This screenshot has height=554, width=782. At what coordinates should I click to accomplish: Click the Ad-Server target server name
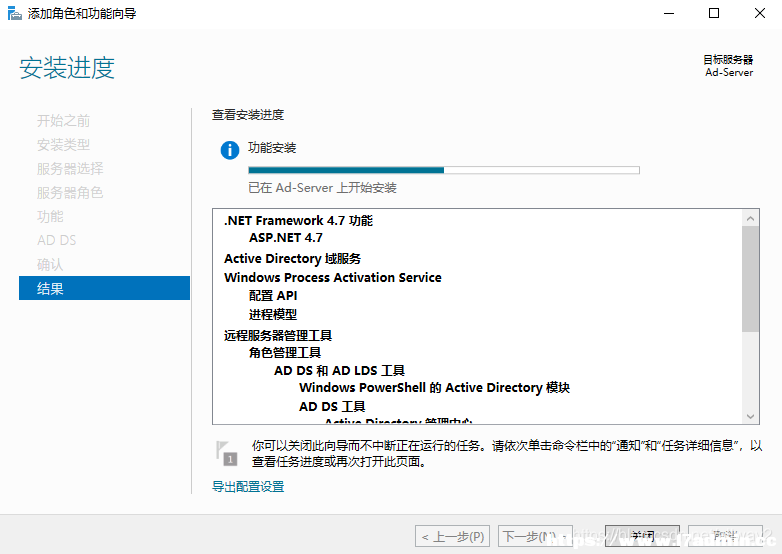[729, 73]
